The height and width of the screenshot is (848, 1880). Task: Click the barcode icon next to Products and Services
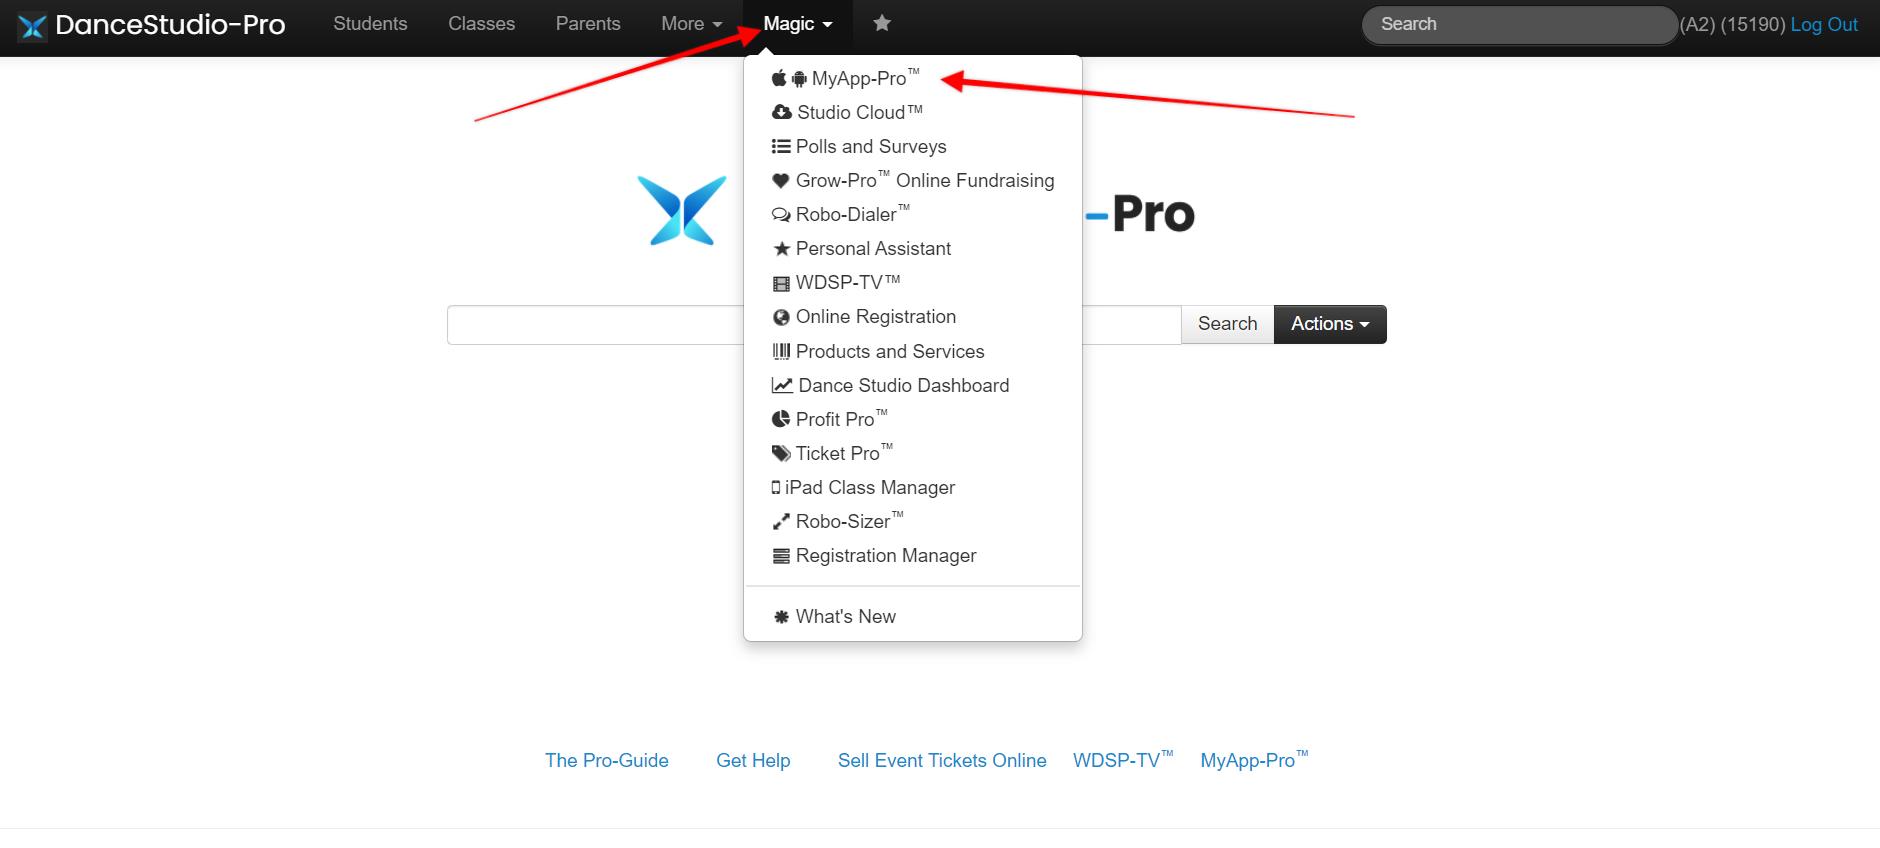781,351
